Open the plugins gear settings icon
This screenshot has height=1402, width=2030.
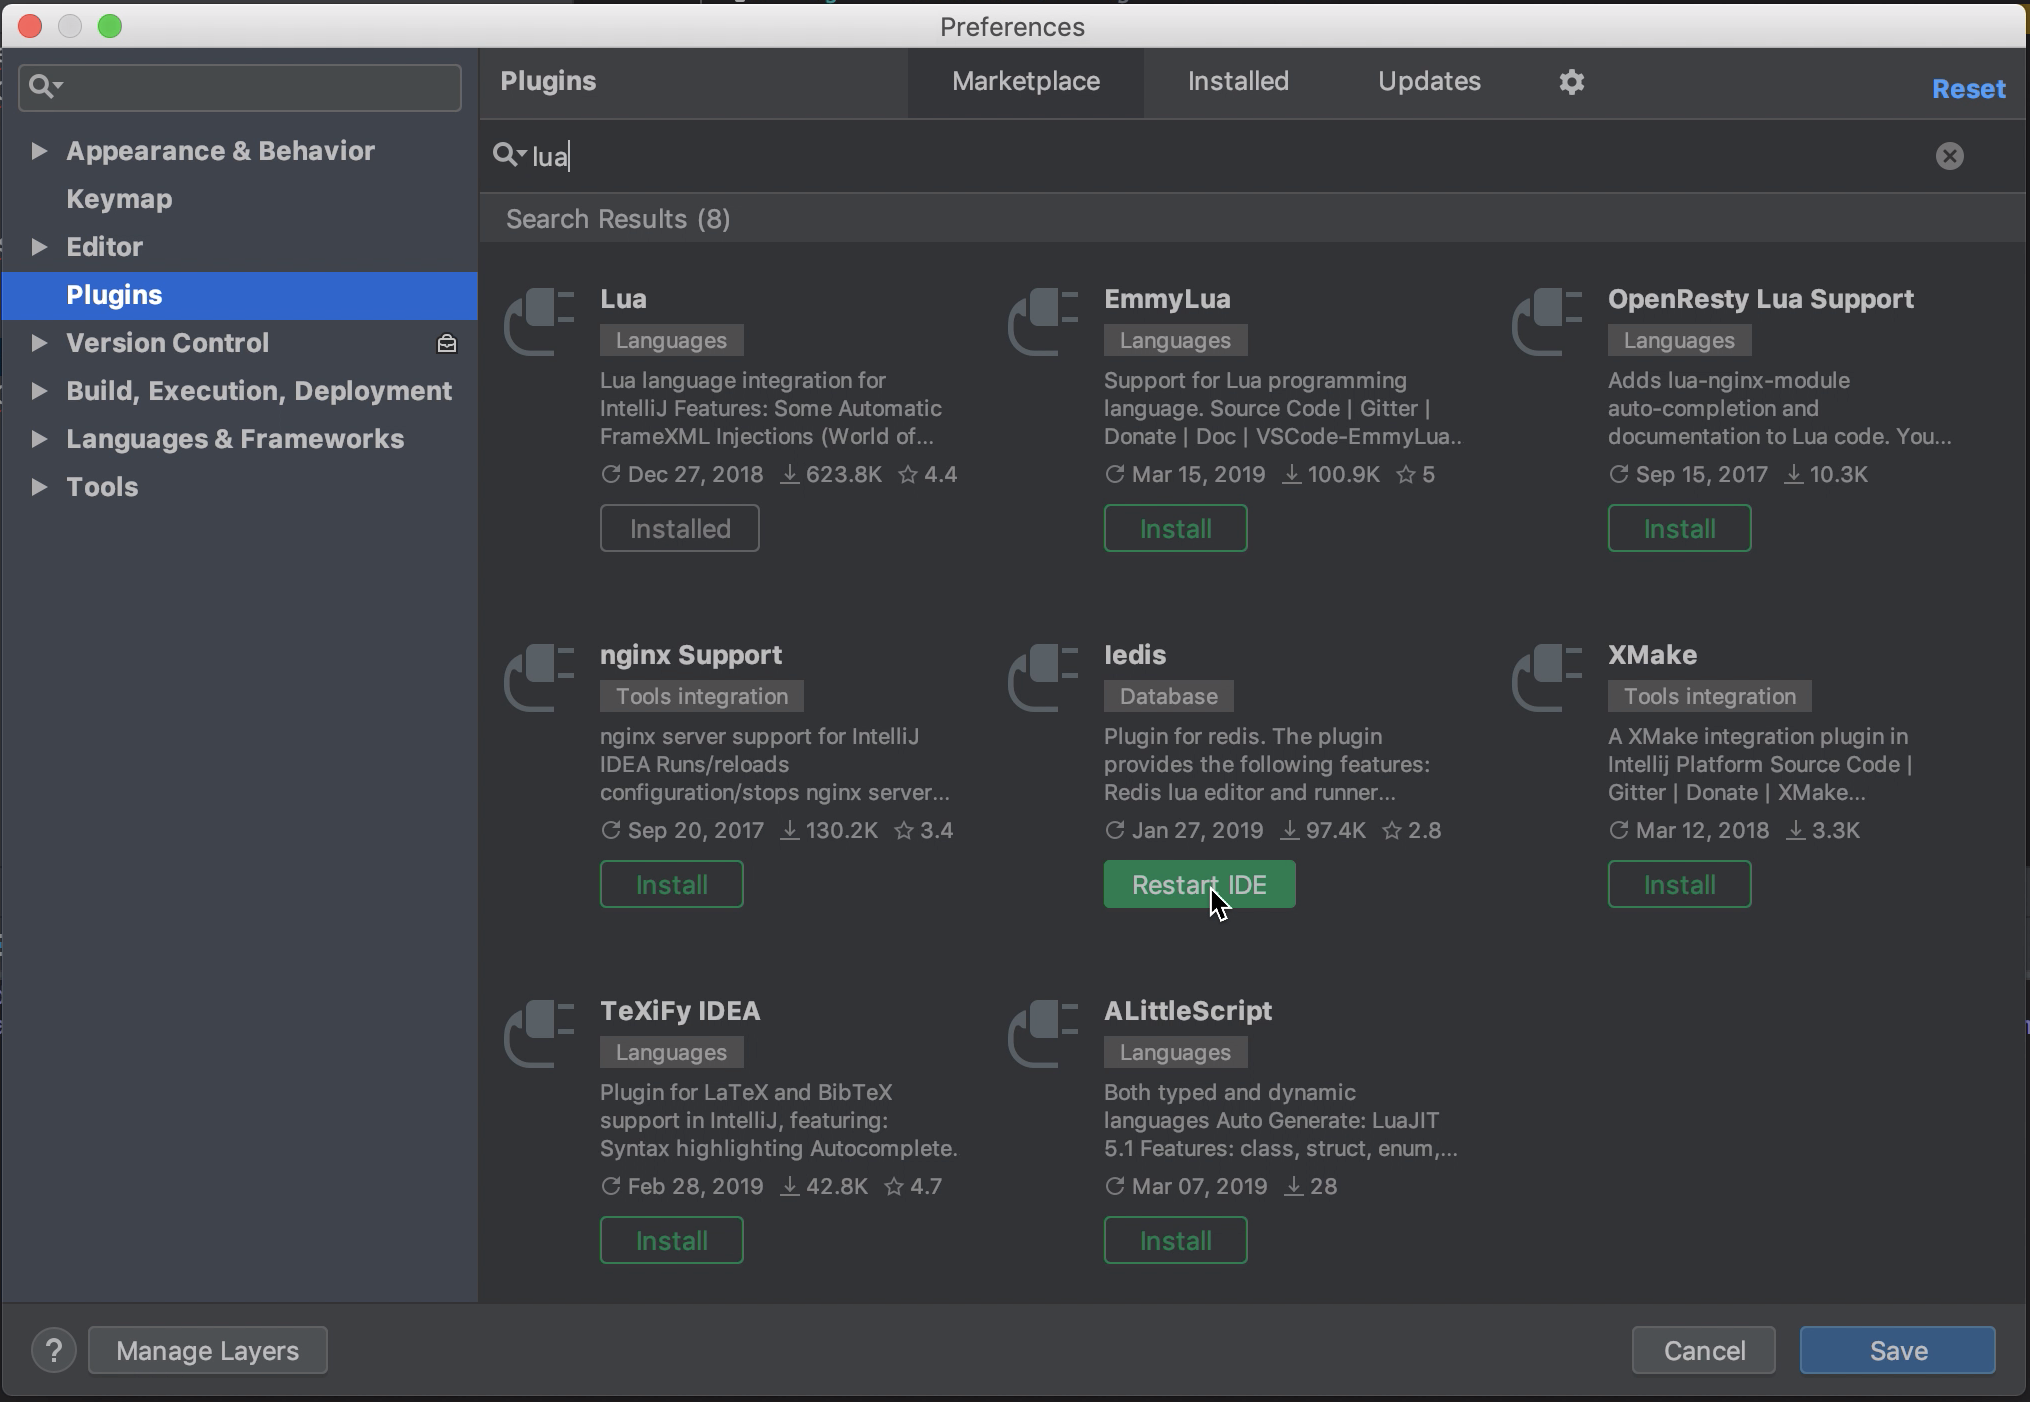pyautogui.click(x=1571, y=82)
